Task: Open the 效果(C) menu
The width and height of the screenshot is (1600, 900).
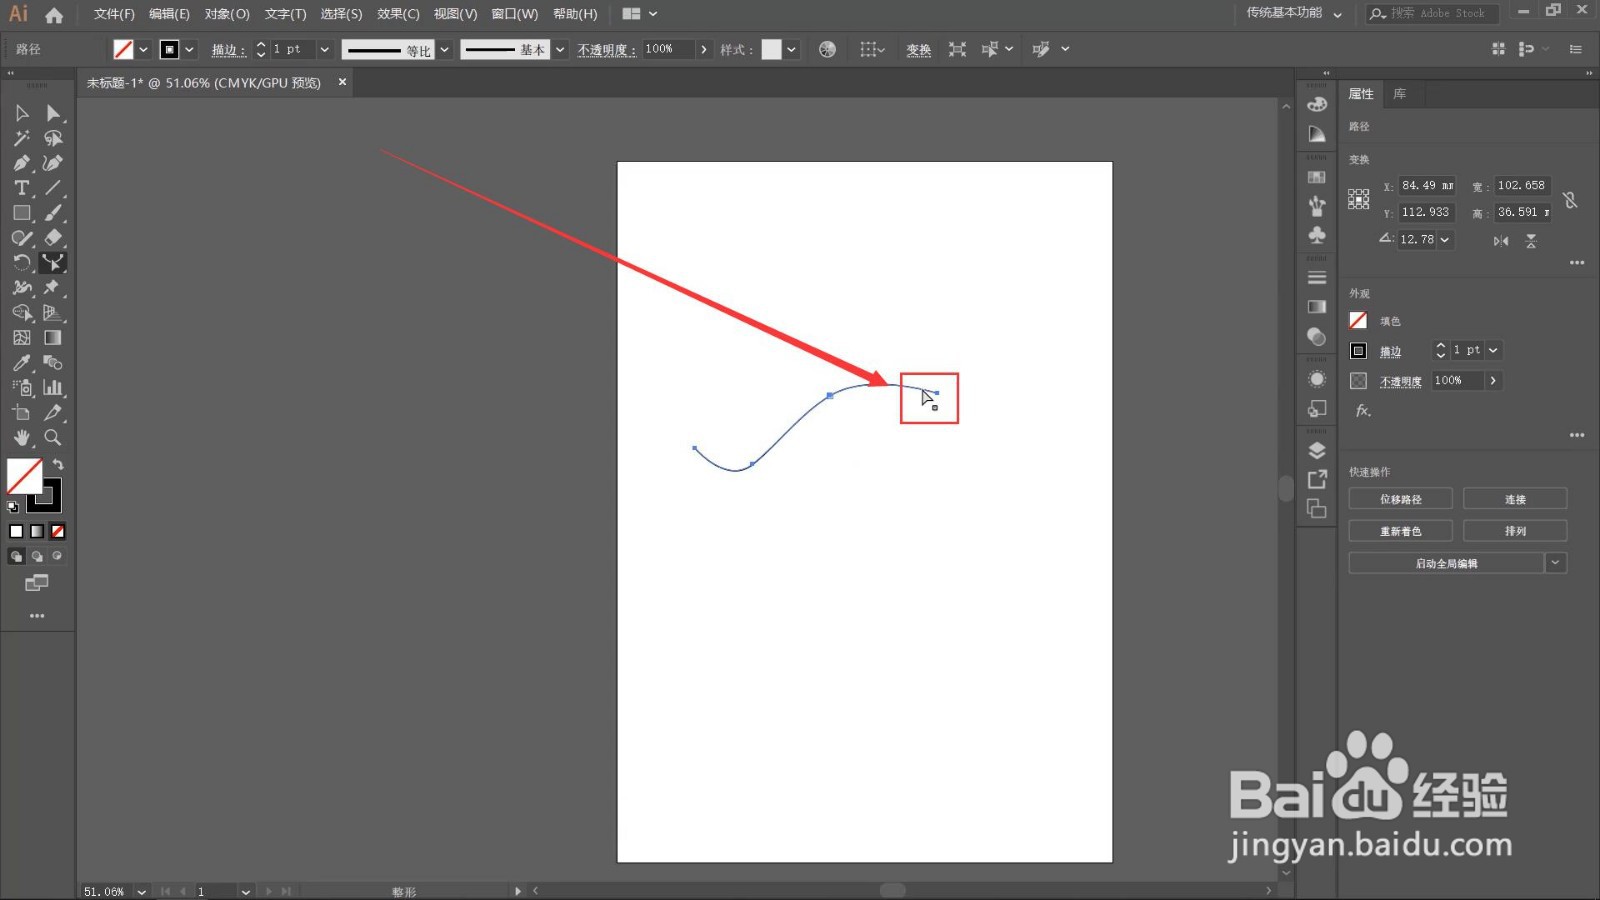Action: (398, 14)
